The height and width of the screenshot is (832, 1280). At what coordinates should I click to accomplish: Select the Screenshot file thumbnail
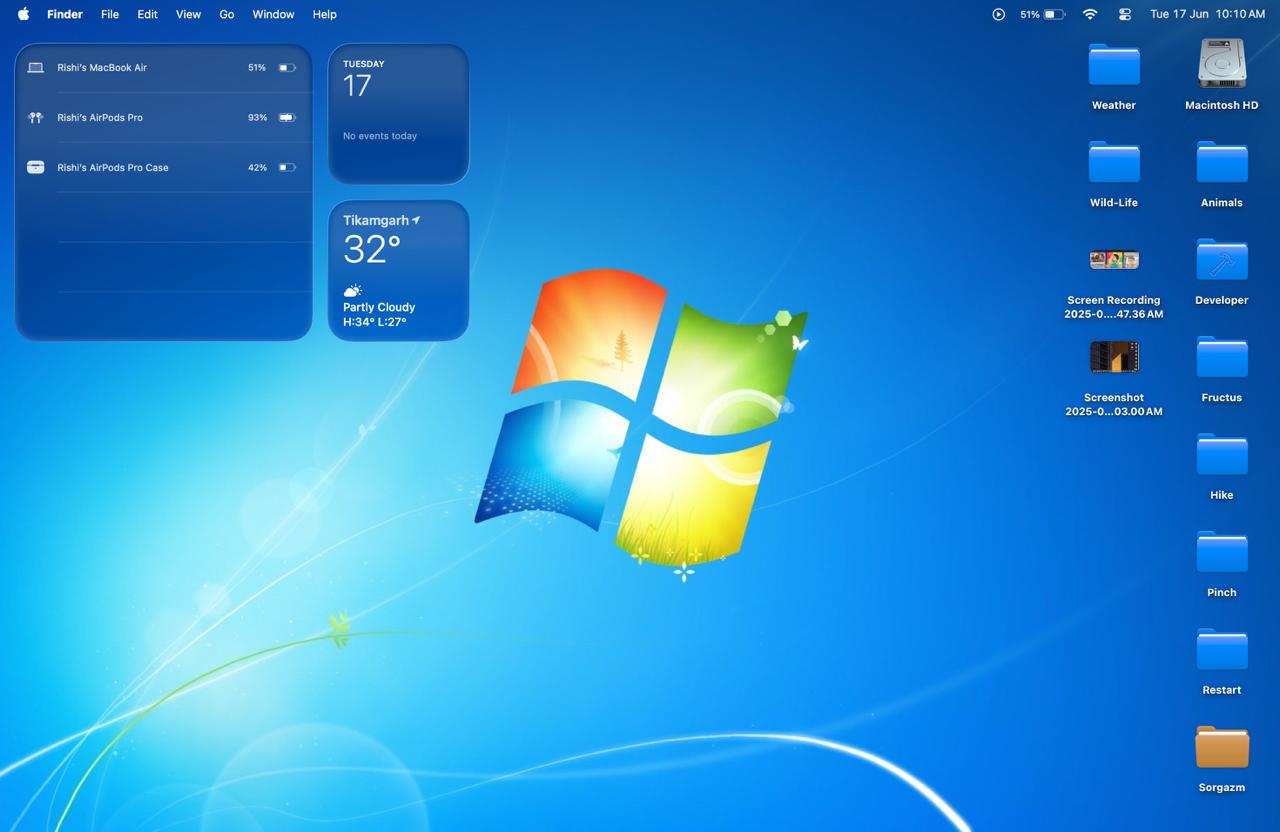[x=1114, y=357]
